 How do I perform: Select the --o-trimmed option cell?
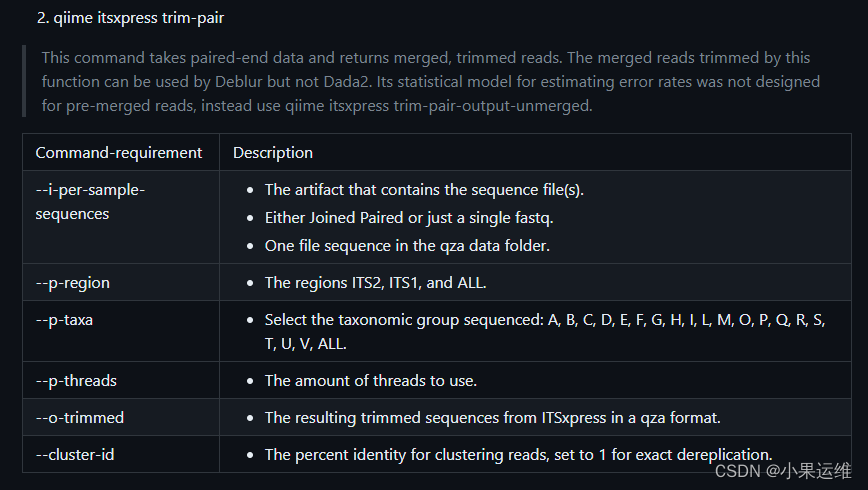pyautogui.click(x=80, y=417)
